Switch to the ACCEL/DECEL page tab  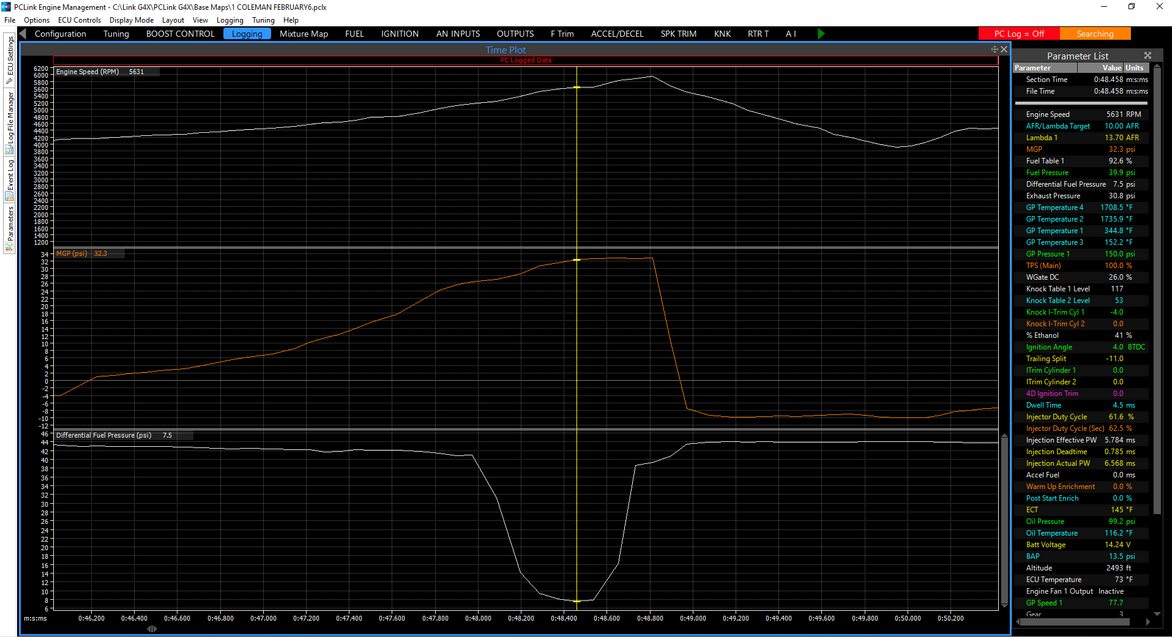click(617, 34)
